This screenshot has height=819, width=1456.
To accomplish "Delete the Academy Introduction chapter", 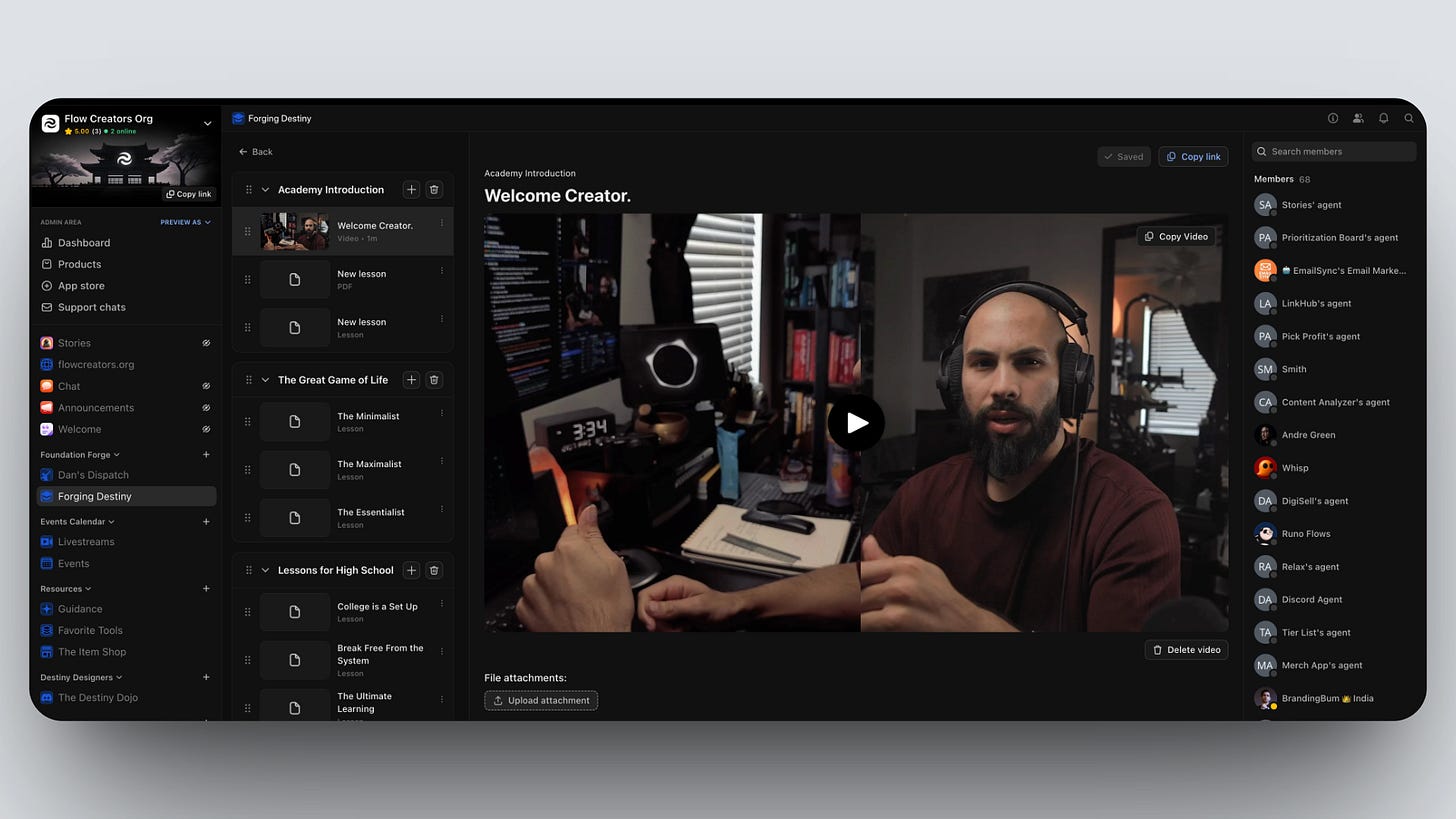I will (x=434, y=189).
